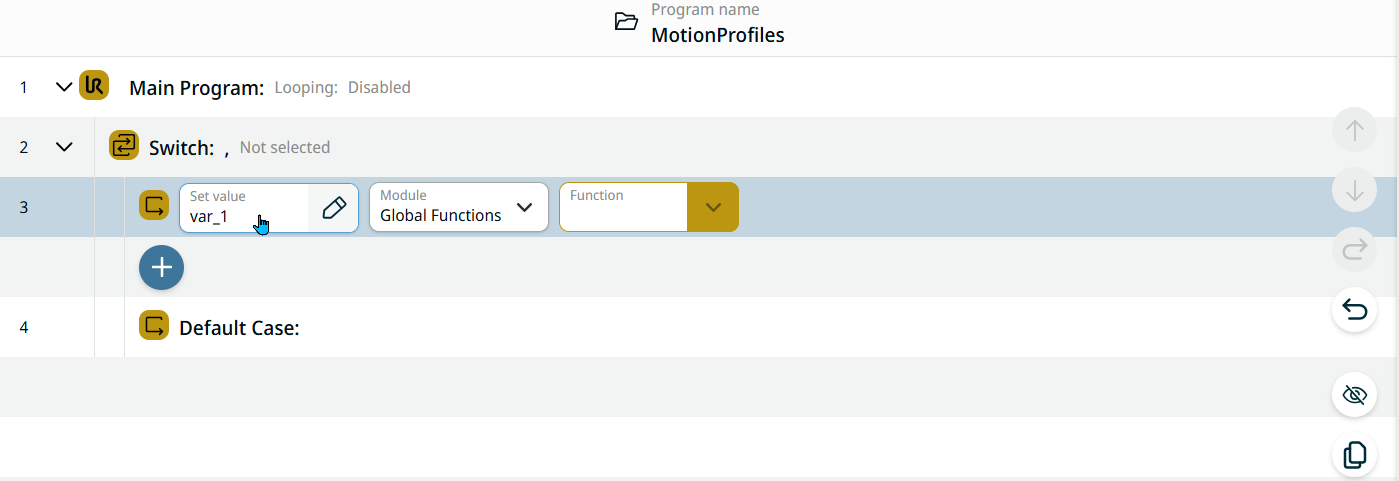
Task: Move the selected node down
Action: [x=1354, y=190]
